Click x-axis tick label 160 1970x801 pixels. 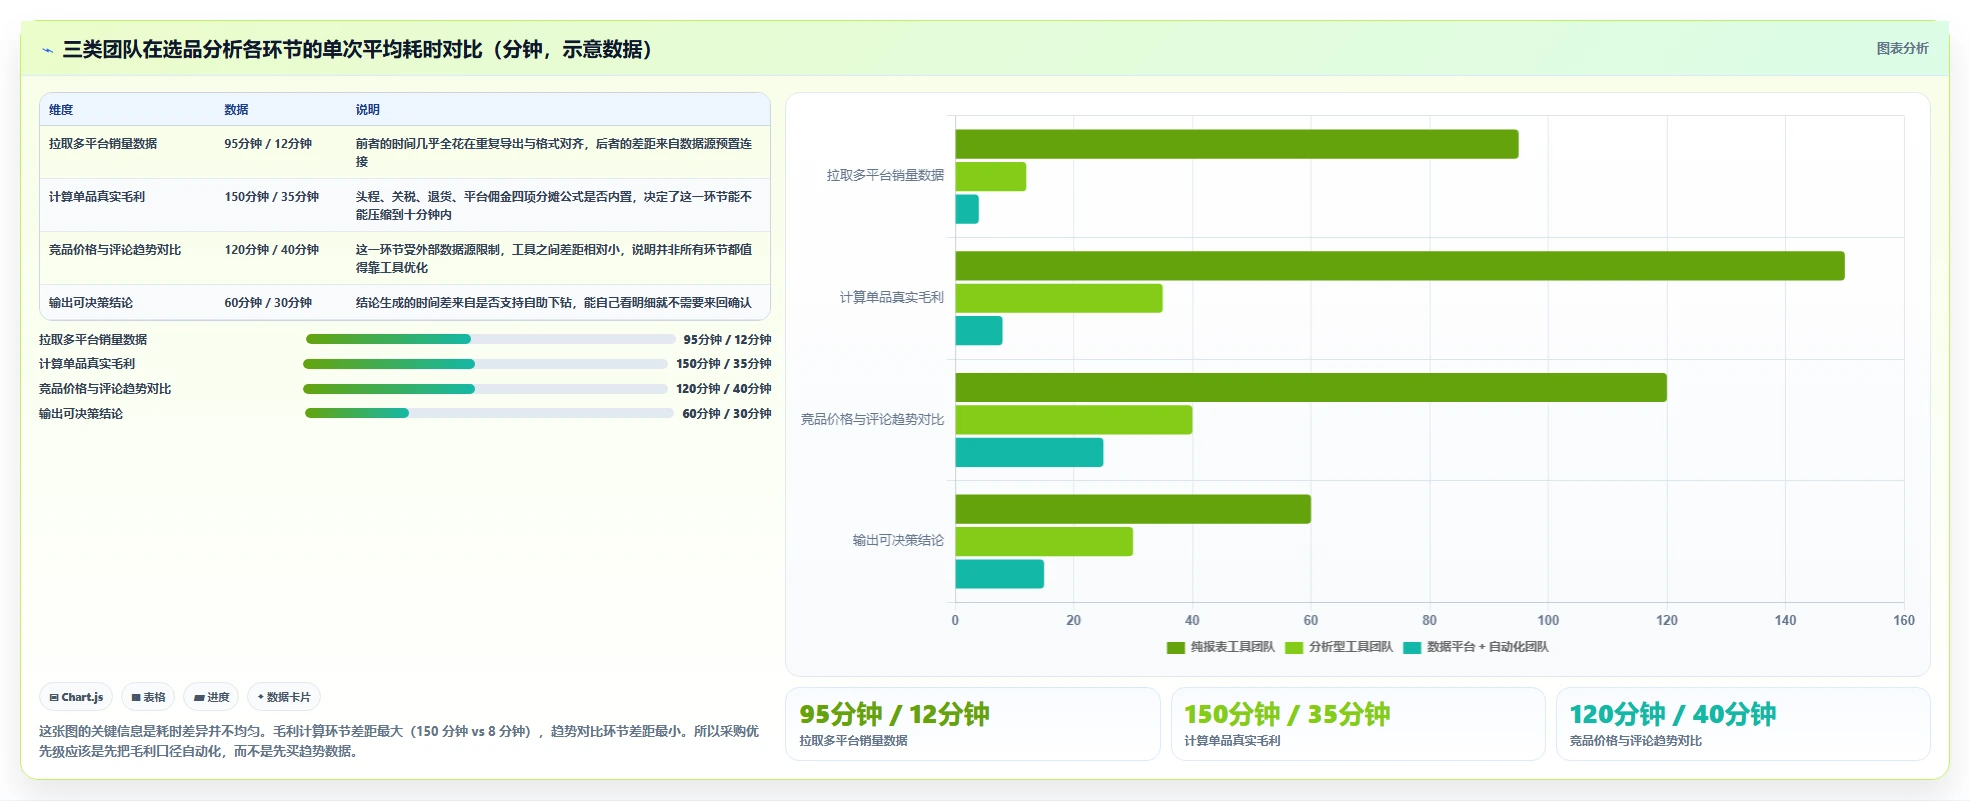(1904, 620)
